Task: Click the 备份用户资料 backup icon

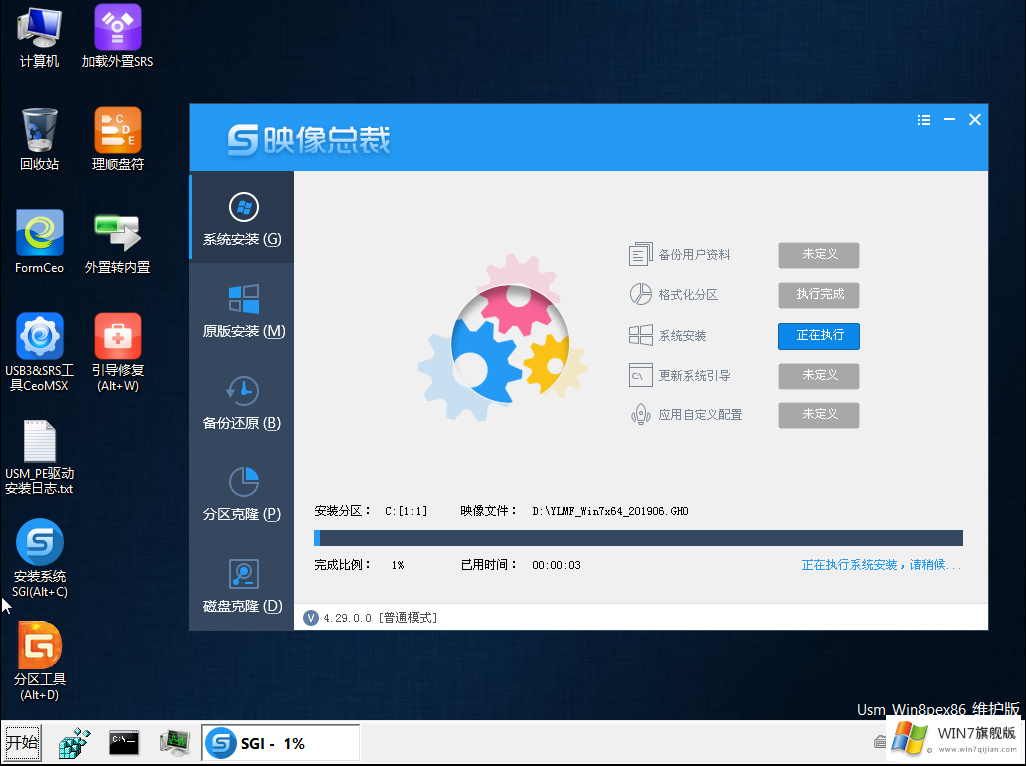Action: [x=639, y=254]
